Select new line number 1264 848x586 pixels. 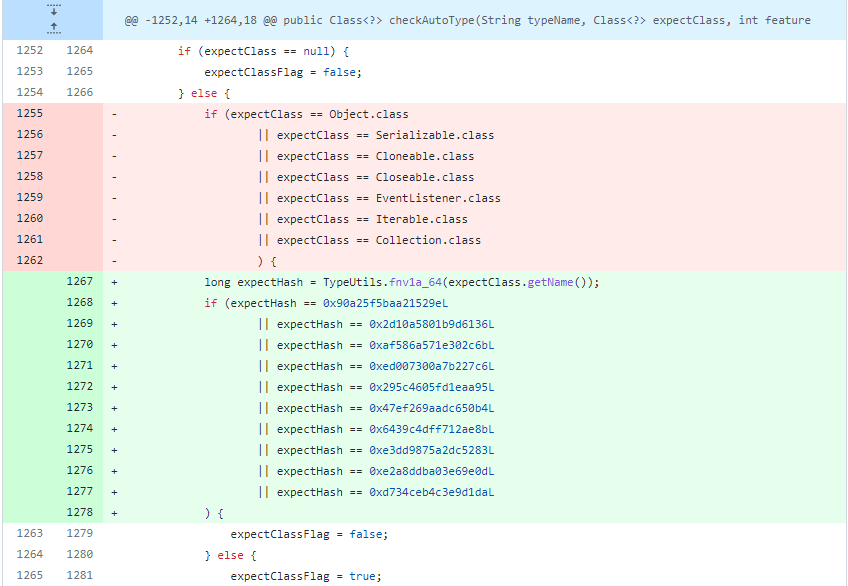click(80, 51)
